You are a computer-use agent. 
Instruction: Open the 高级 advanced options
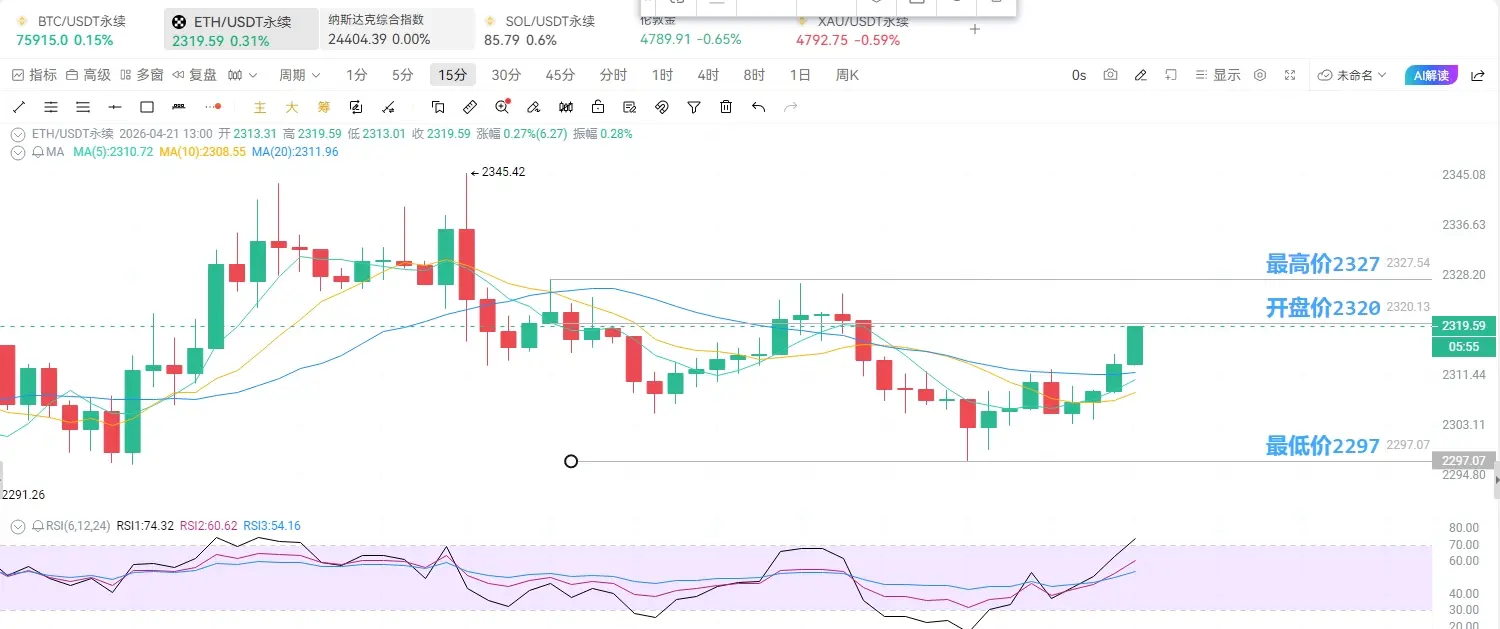point(88,75)
